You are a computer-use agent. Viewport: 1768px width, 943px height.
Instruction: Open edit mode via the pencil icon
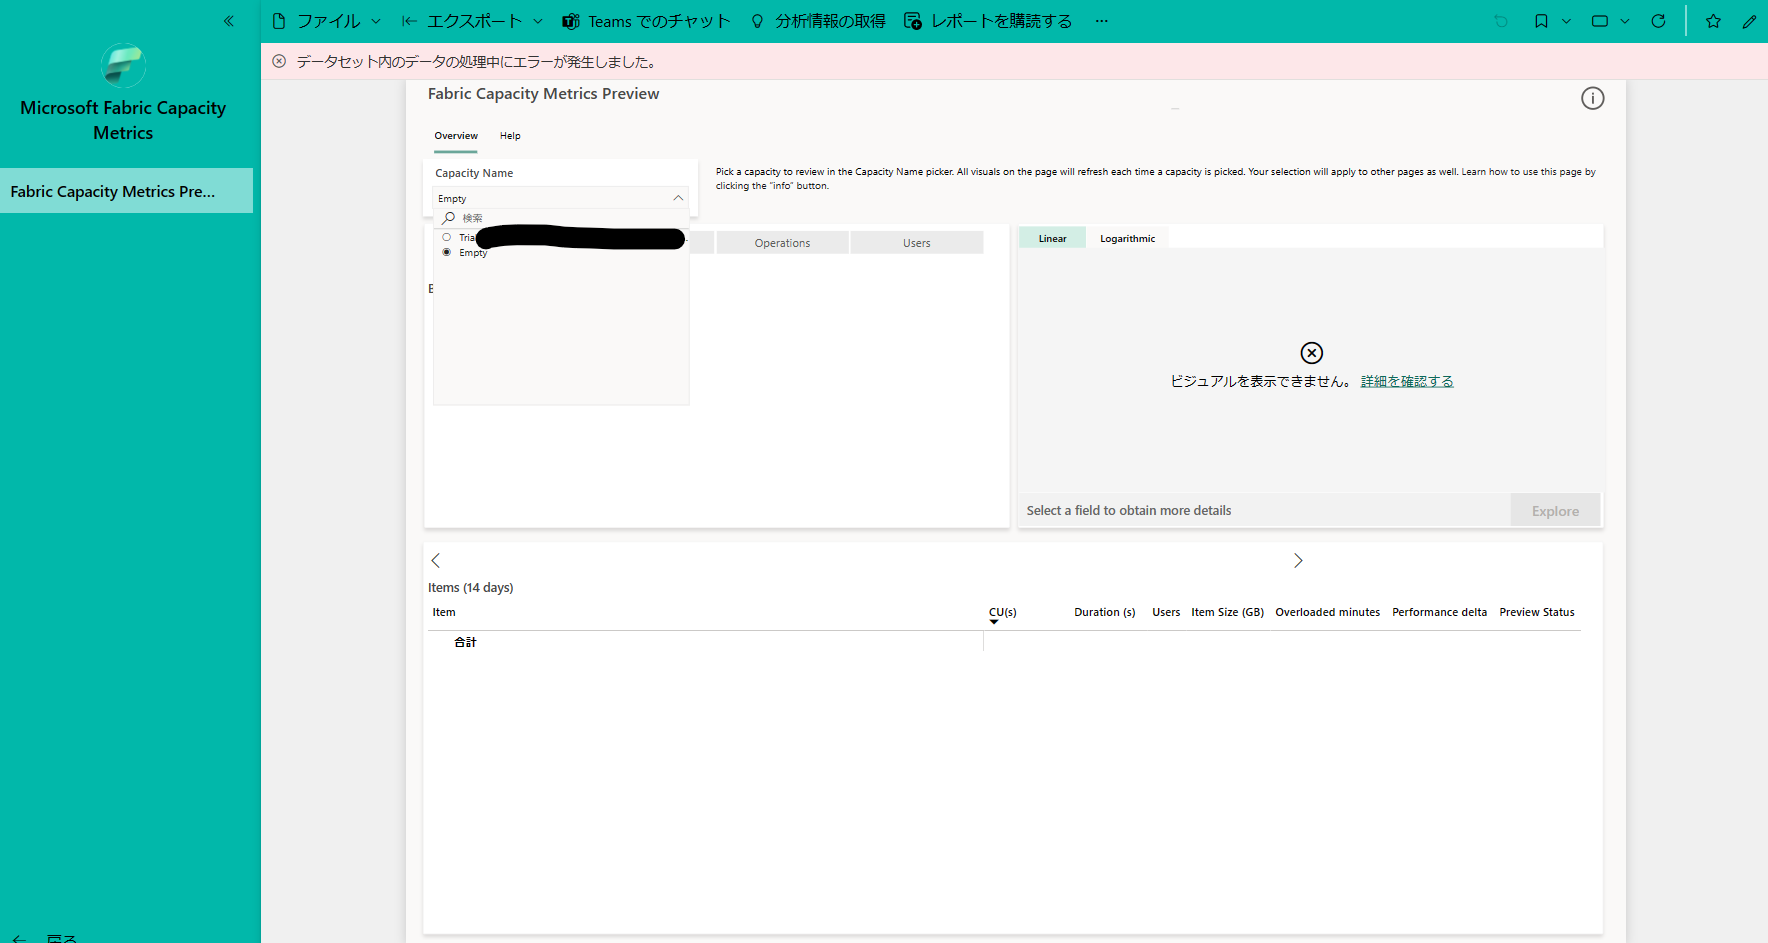click(x=1750, y=21)
